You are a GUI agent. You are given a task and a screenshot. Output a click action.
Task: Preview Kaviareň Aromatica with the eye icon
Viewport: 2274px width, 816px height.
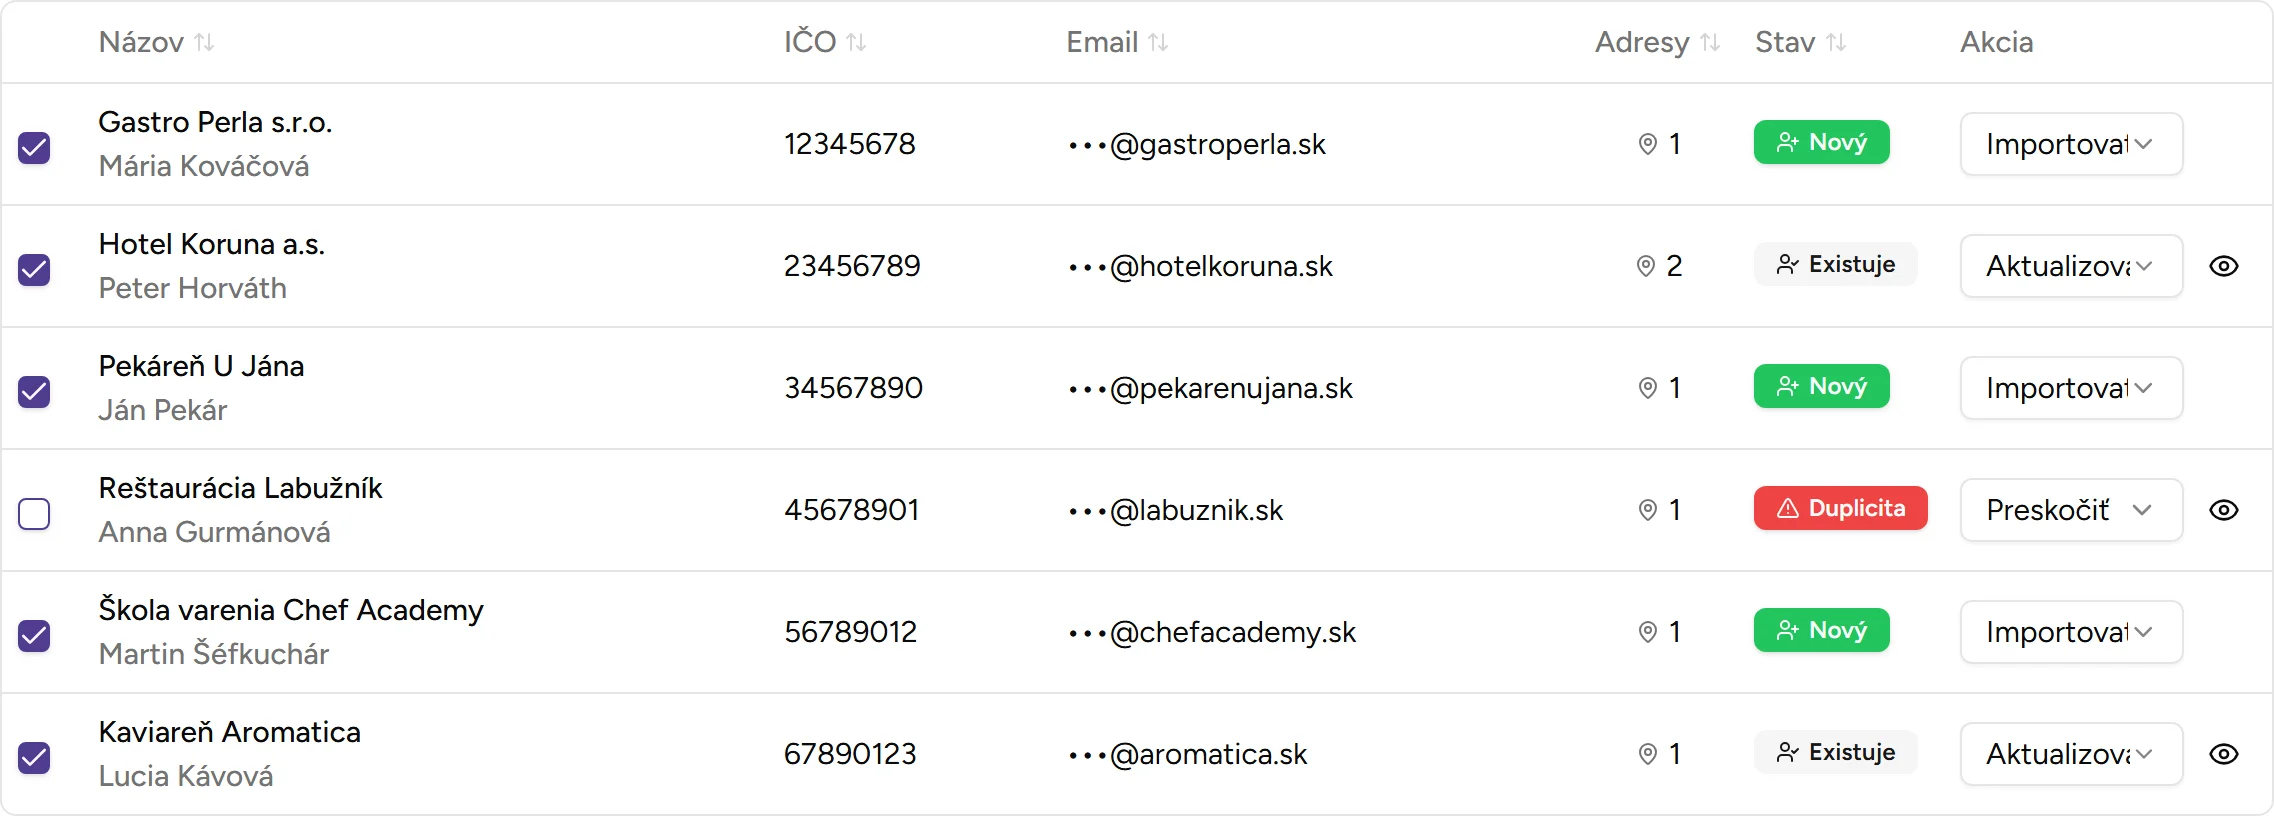(2223, 754)
